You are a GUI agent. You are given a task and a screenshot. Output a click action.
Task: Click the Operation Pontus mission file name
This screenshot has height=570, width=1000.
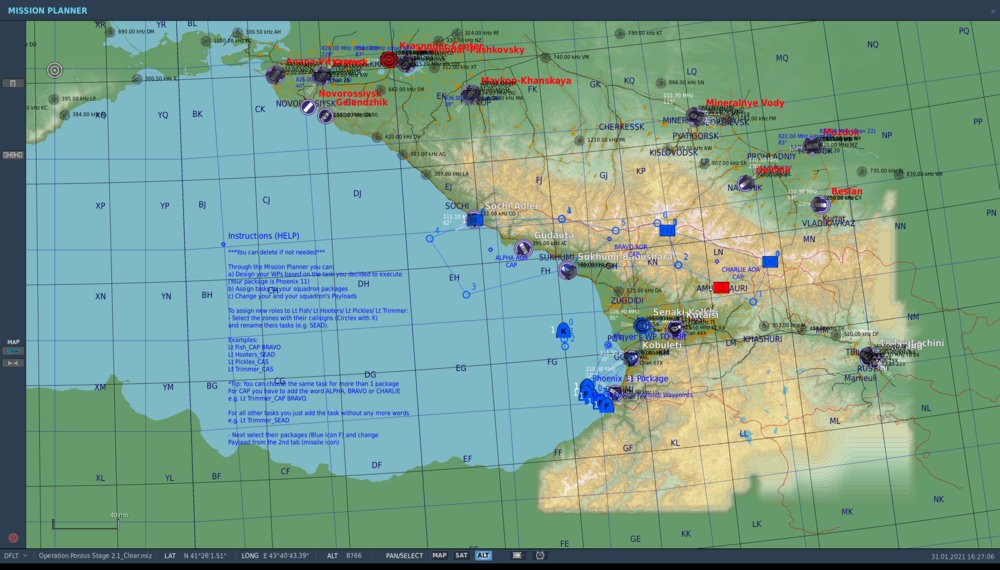click(x=95, y=556)
